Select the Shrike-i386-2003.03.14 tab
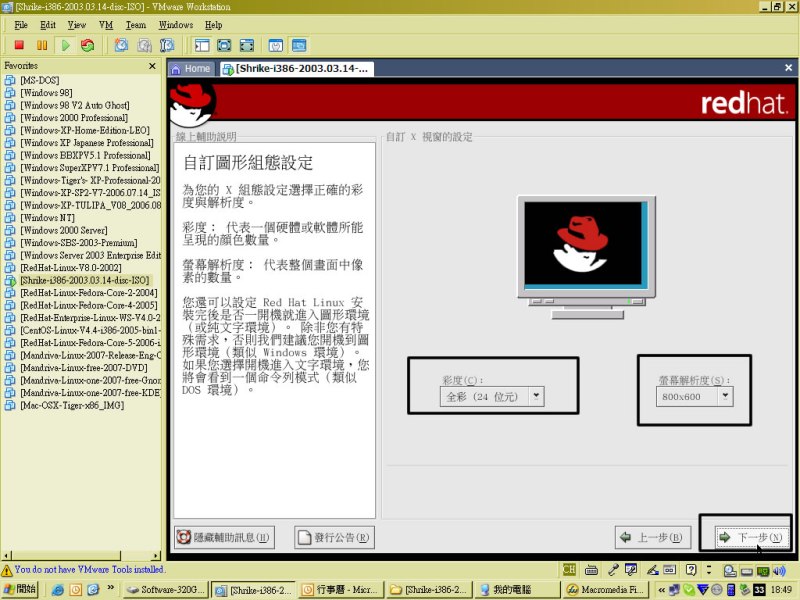This screenshot has width=800, height=600. 297,68
